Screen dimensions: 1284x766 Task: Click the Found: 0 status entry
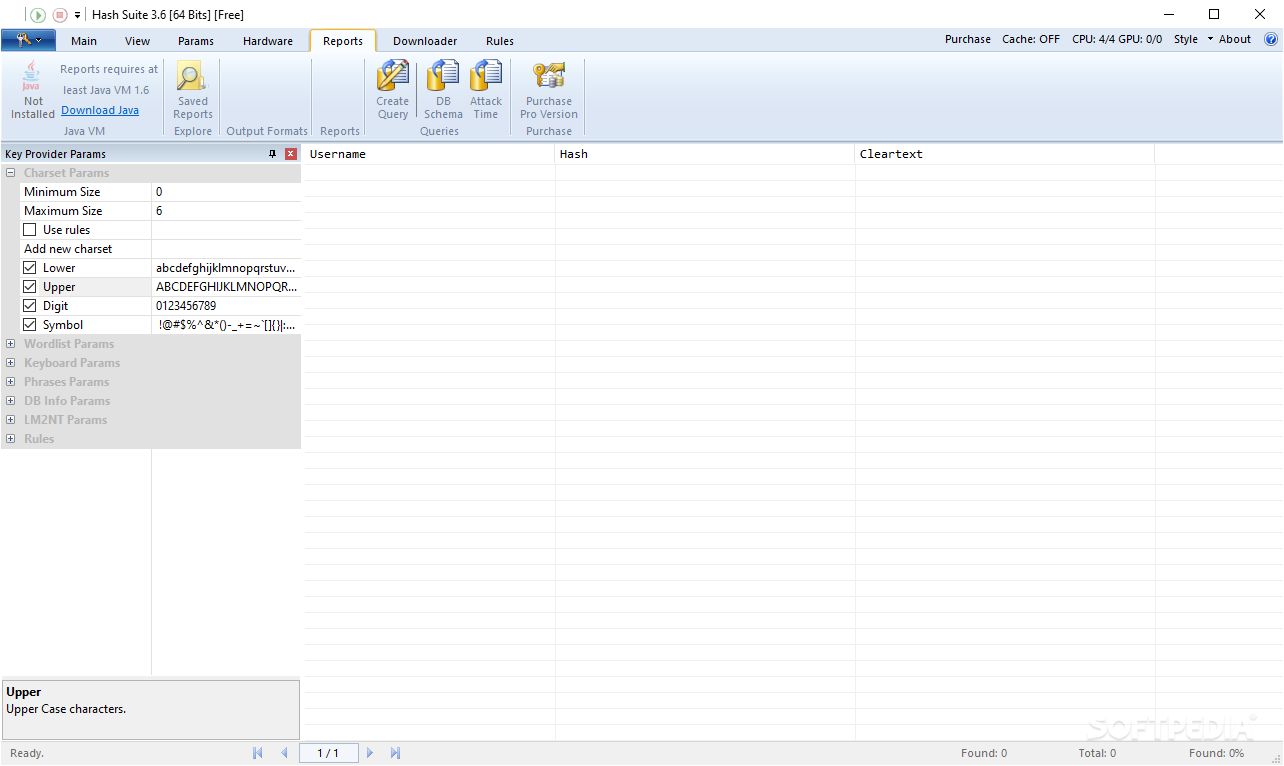984,753
